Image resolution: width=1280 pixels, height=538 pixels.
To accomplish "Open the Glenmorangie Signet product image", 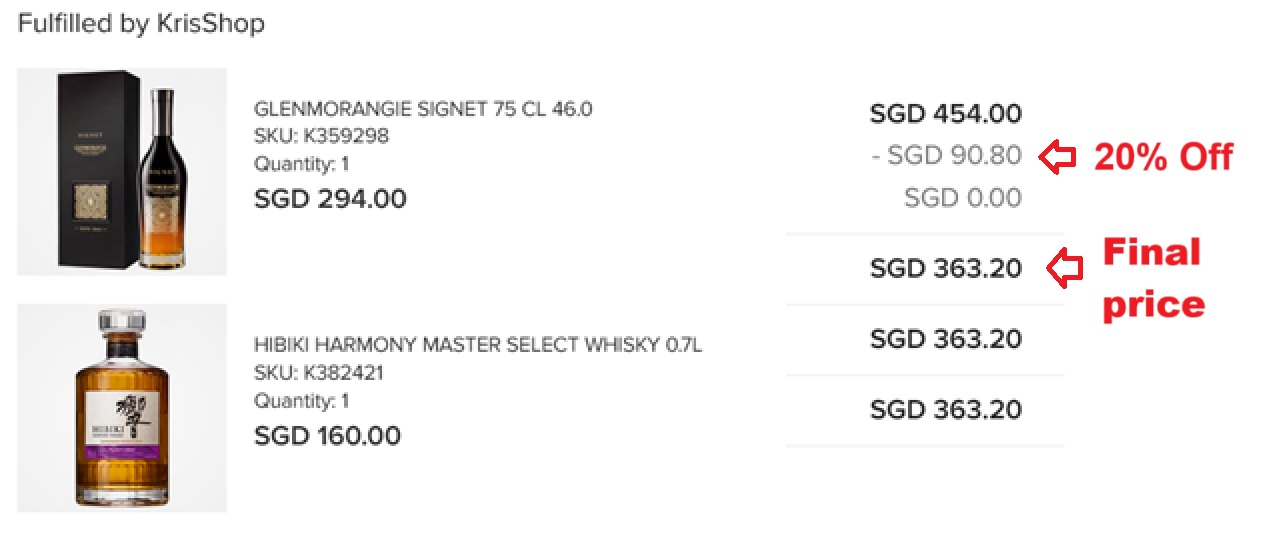I will (122, 172).
